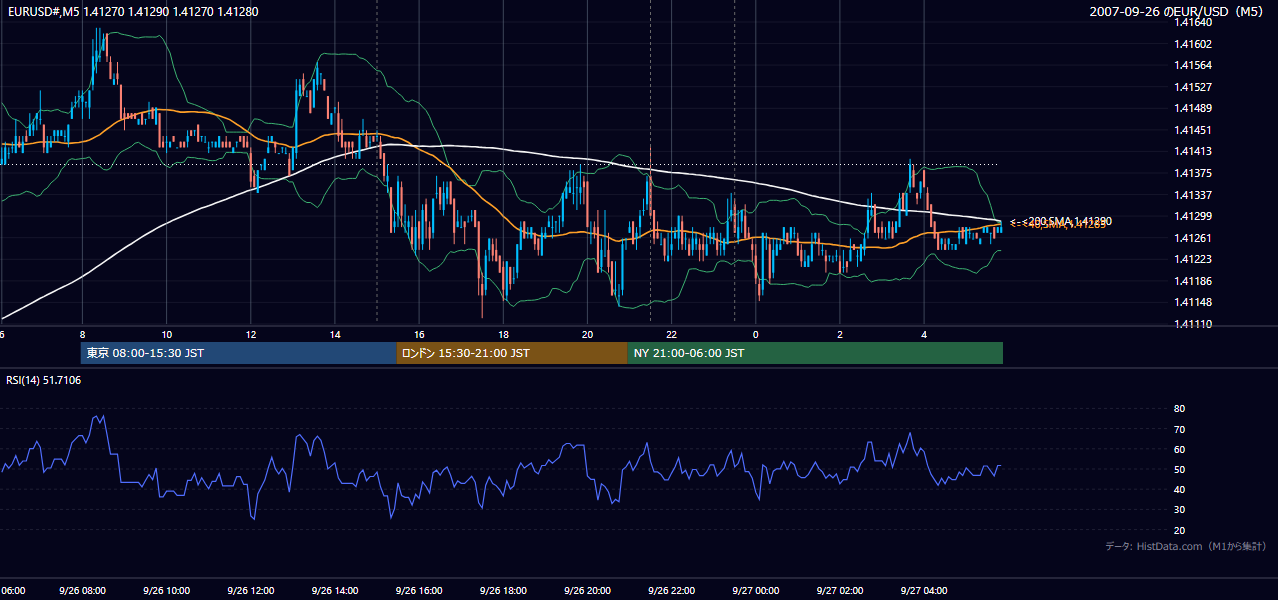Click price axis label 1.41413
This screenshot has height=600, width=1278.
click(x=1194, y=152)
